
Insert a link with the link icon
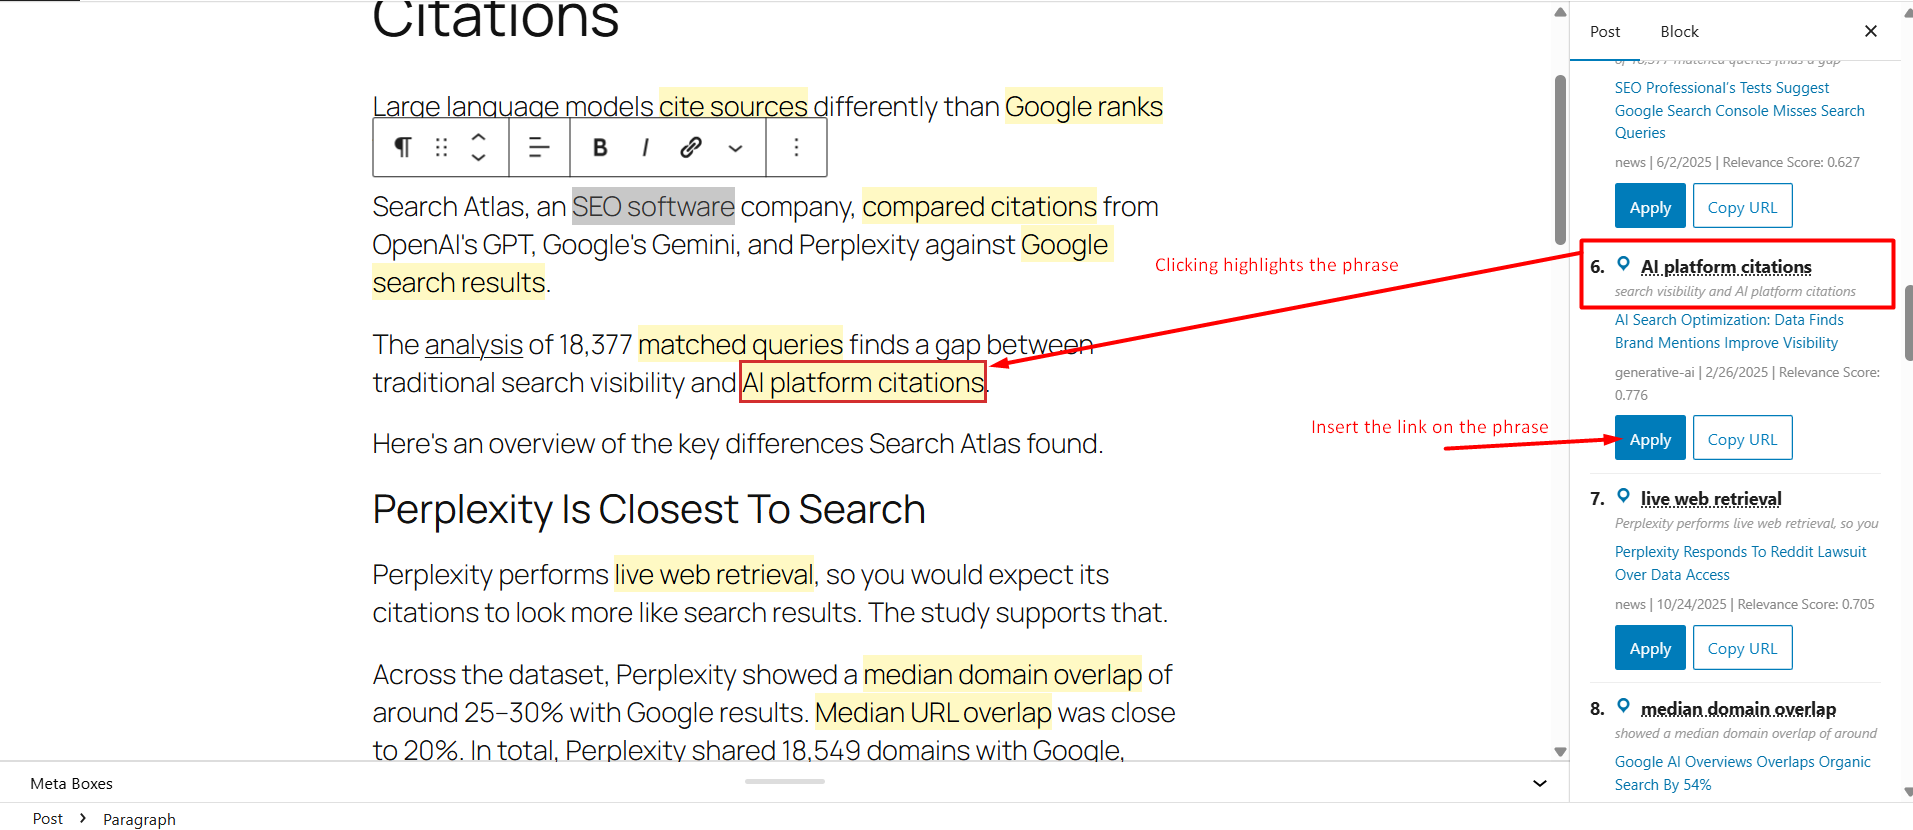(x=690, y=148)
